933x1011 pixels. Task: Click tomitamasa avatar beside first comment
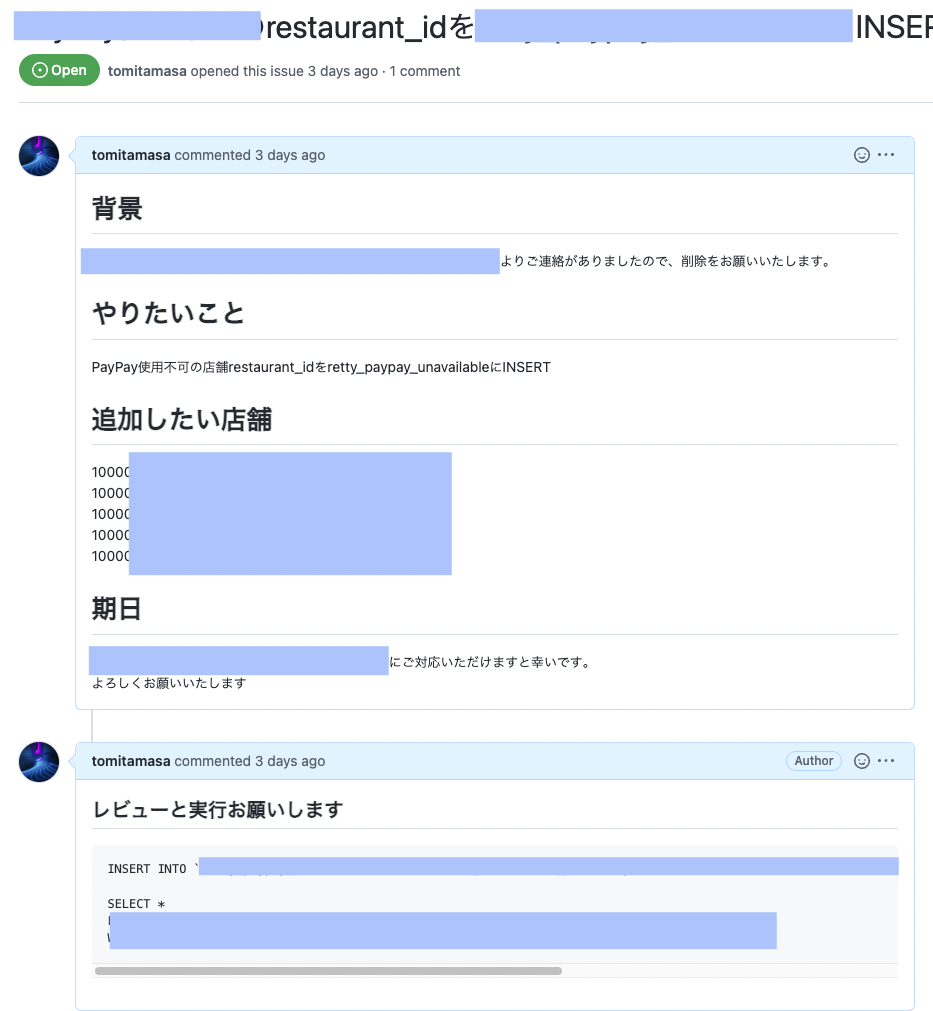(39, 156)
